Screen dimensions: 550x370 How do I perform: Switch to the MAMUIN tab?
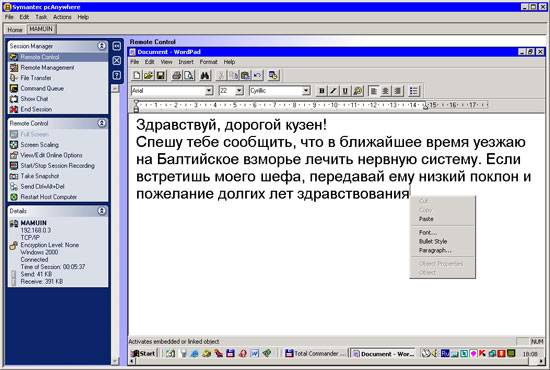tap(41, 29)
